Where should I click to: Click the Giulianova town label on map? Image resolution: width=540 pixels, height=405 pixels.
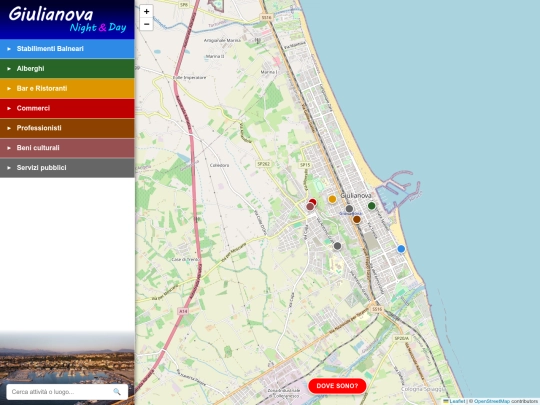pyautogui.click(x=356, y=196)
